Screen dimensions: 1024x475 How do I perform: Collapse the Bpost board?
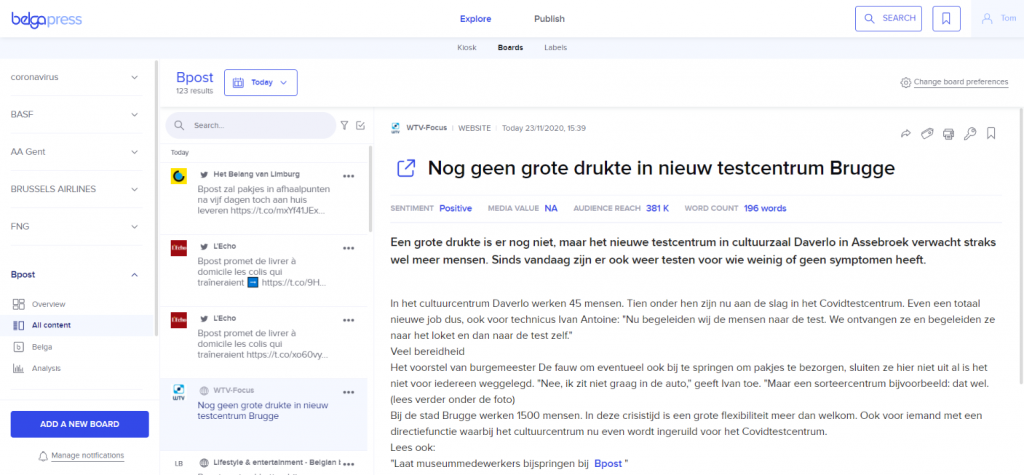pos(135,274)
